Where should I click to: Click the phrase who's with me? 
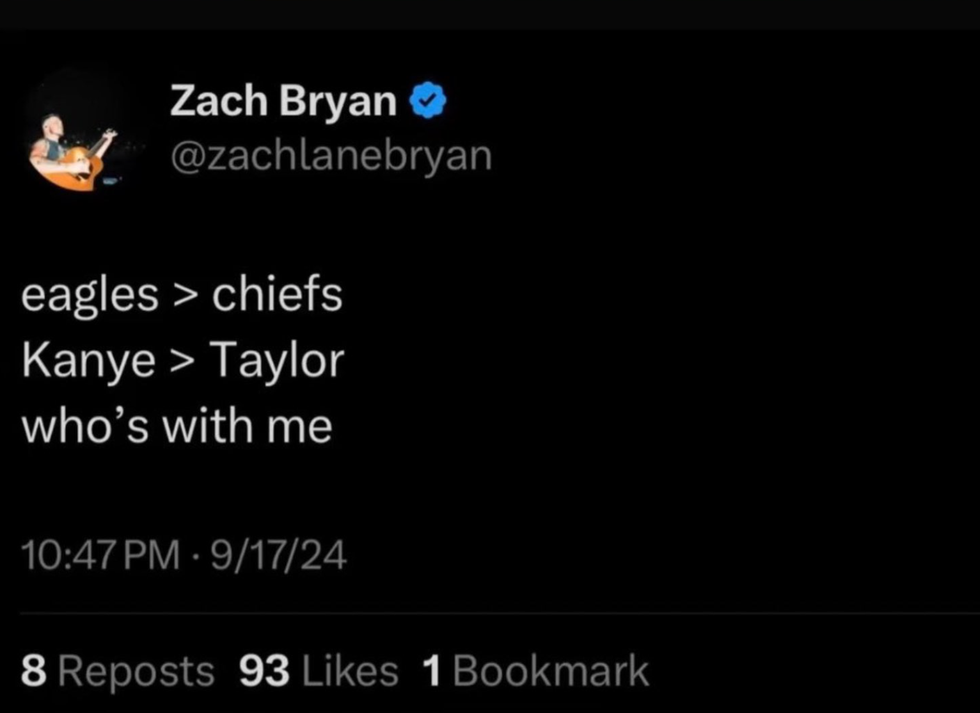(x=176, y=424)
